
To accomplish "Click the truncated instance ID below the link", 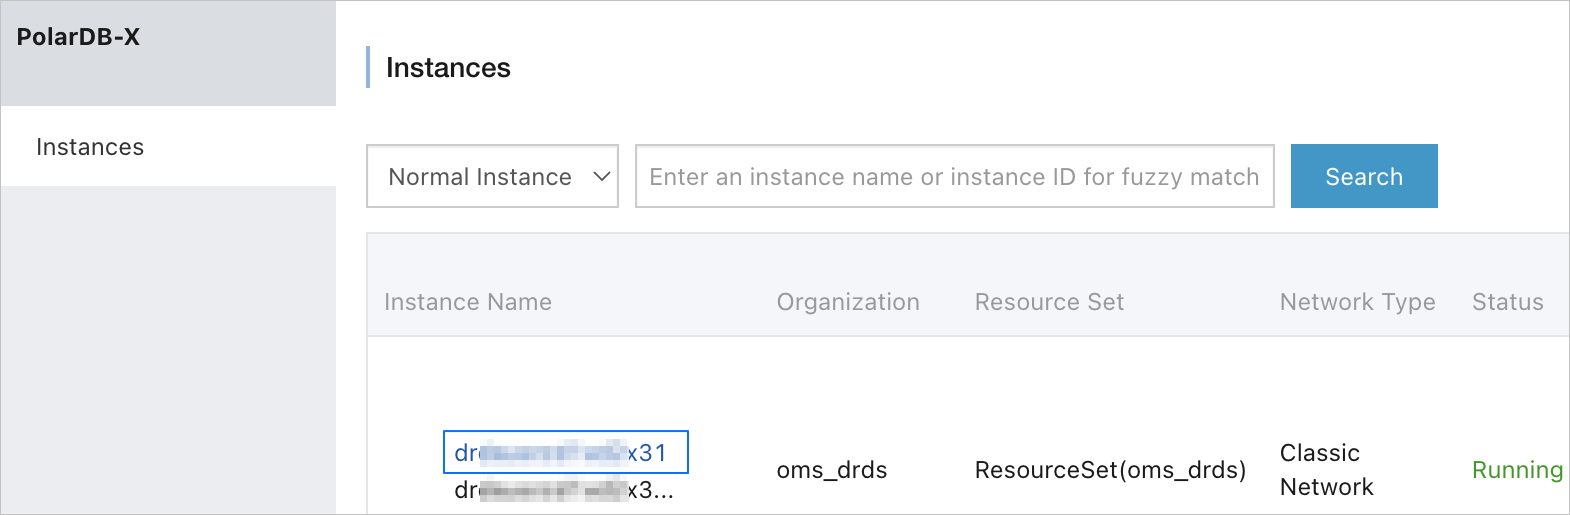I will point(563,490).
